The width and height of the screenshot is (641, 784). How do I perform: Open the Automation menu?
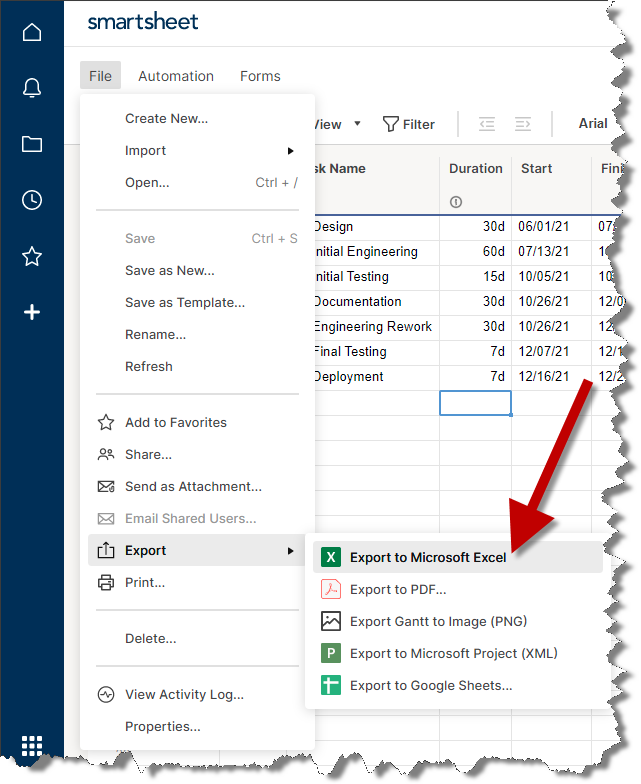(176, 76)
